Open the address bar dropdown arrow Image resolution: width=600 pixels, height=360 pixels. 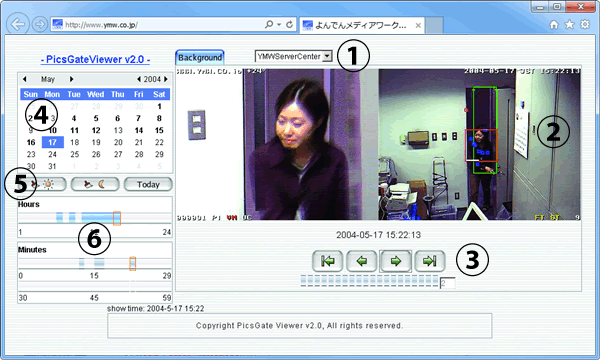click(x=279, y=24)
